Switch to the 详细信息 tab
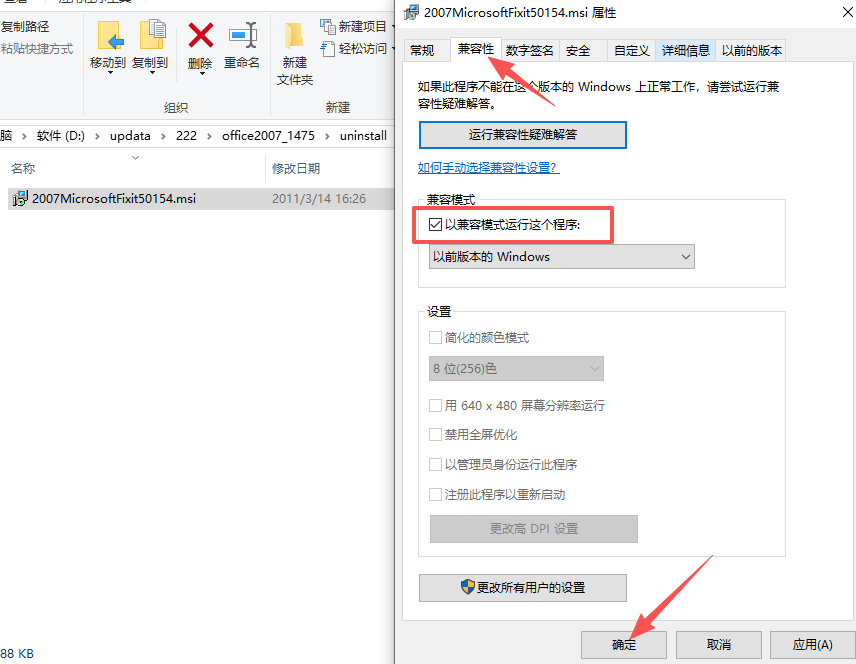 [x=686, y=51]
